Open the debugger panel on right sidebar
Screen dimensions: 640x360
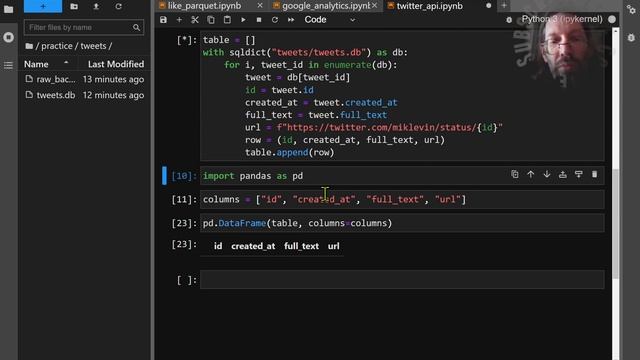(x=631, y=38)
